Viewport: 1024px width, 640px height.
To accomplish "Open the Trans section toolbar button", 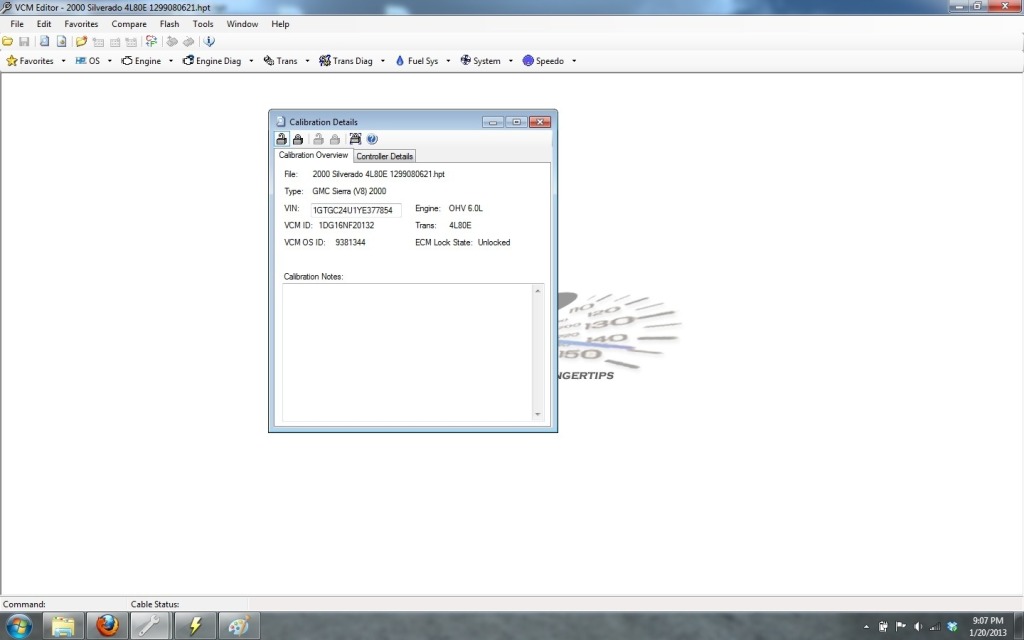I will 280,61.
